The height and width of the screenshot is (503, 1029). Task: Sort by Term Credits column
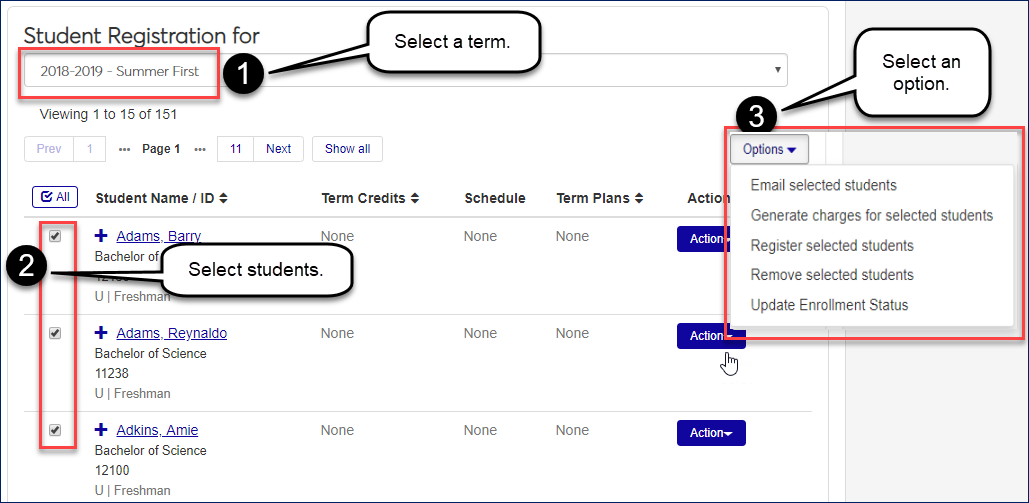click(x=370, y=198)
